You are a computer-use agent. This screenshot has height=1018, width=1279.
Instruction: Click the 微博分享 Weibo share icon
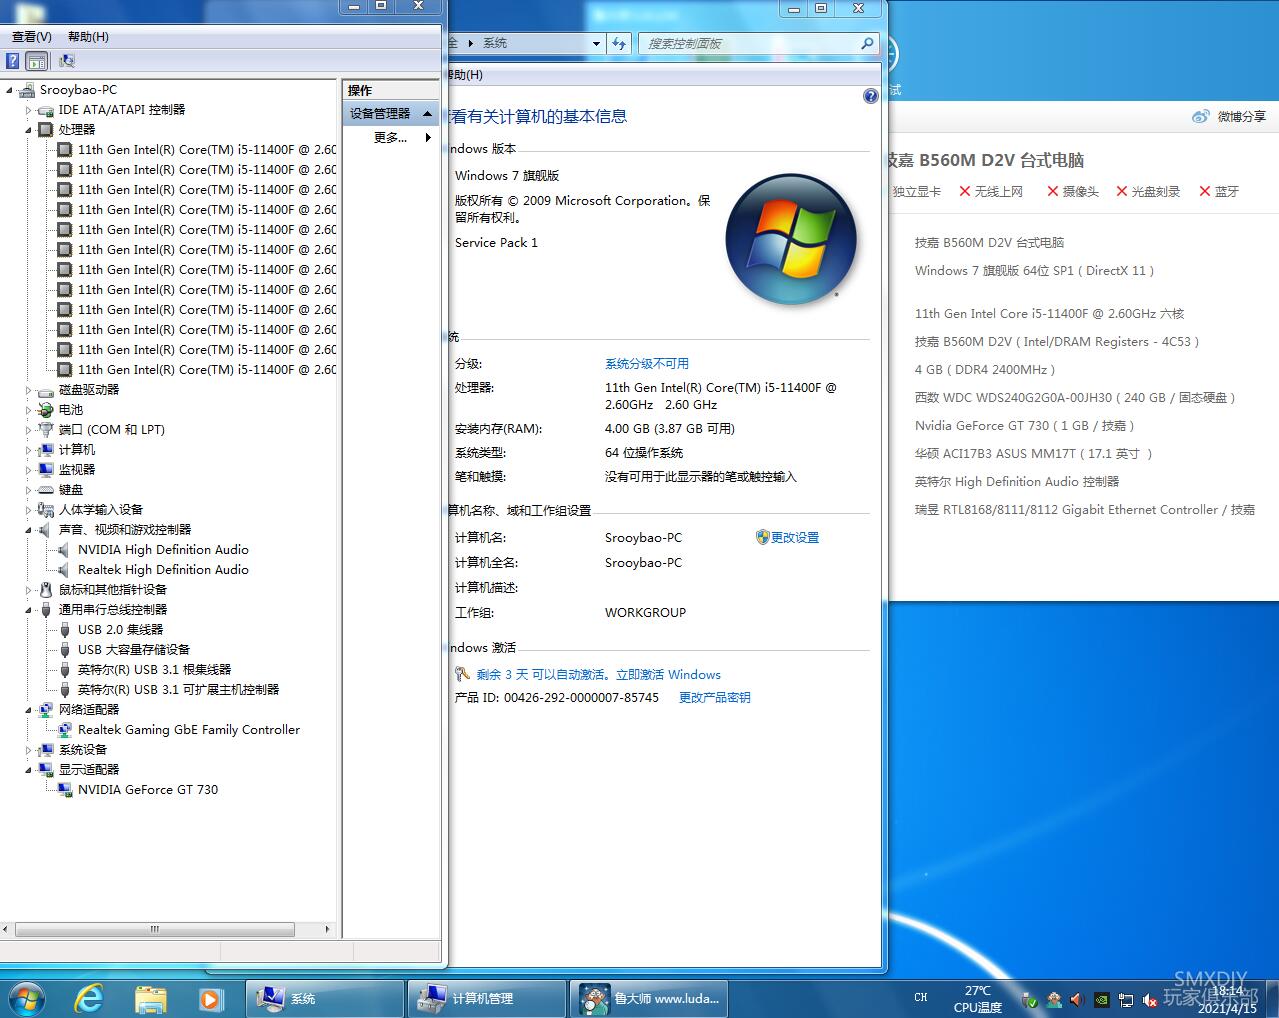tap(1200, 115)
